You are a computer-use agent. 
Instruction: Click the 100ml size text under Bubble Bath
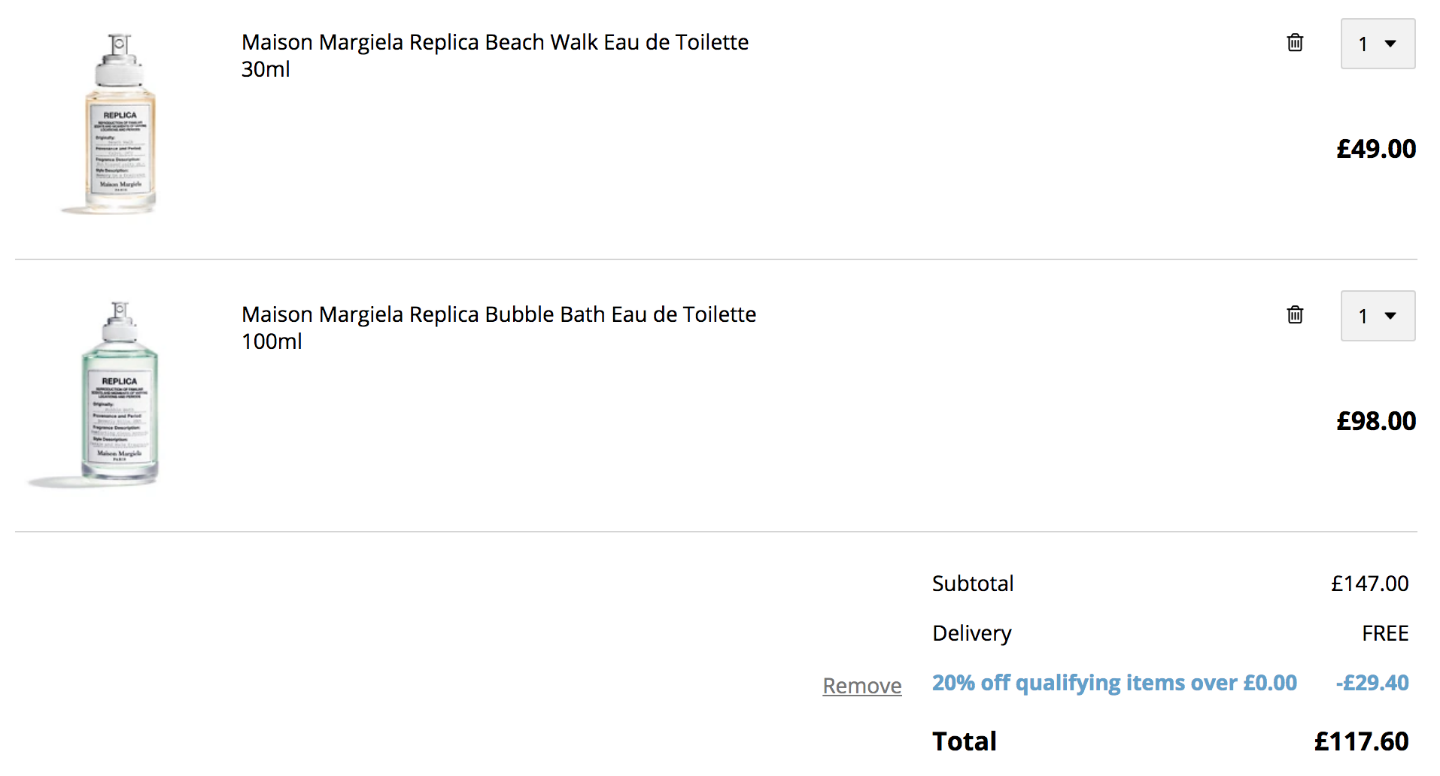pyautogui.click(x=272, y=342)
